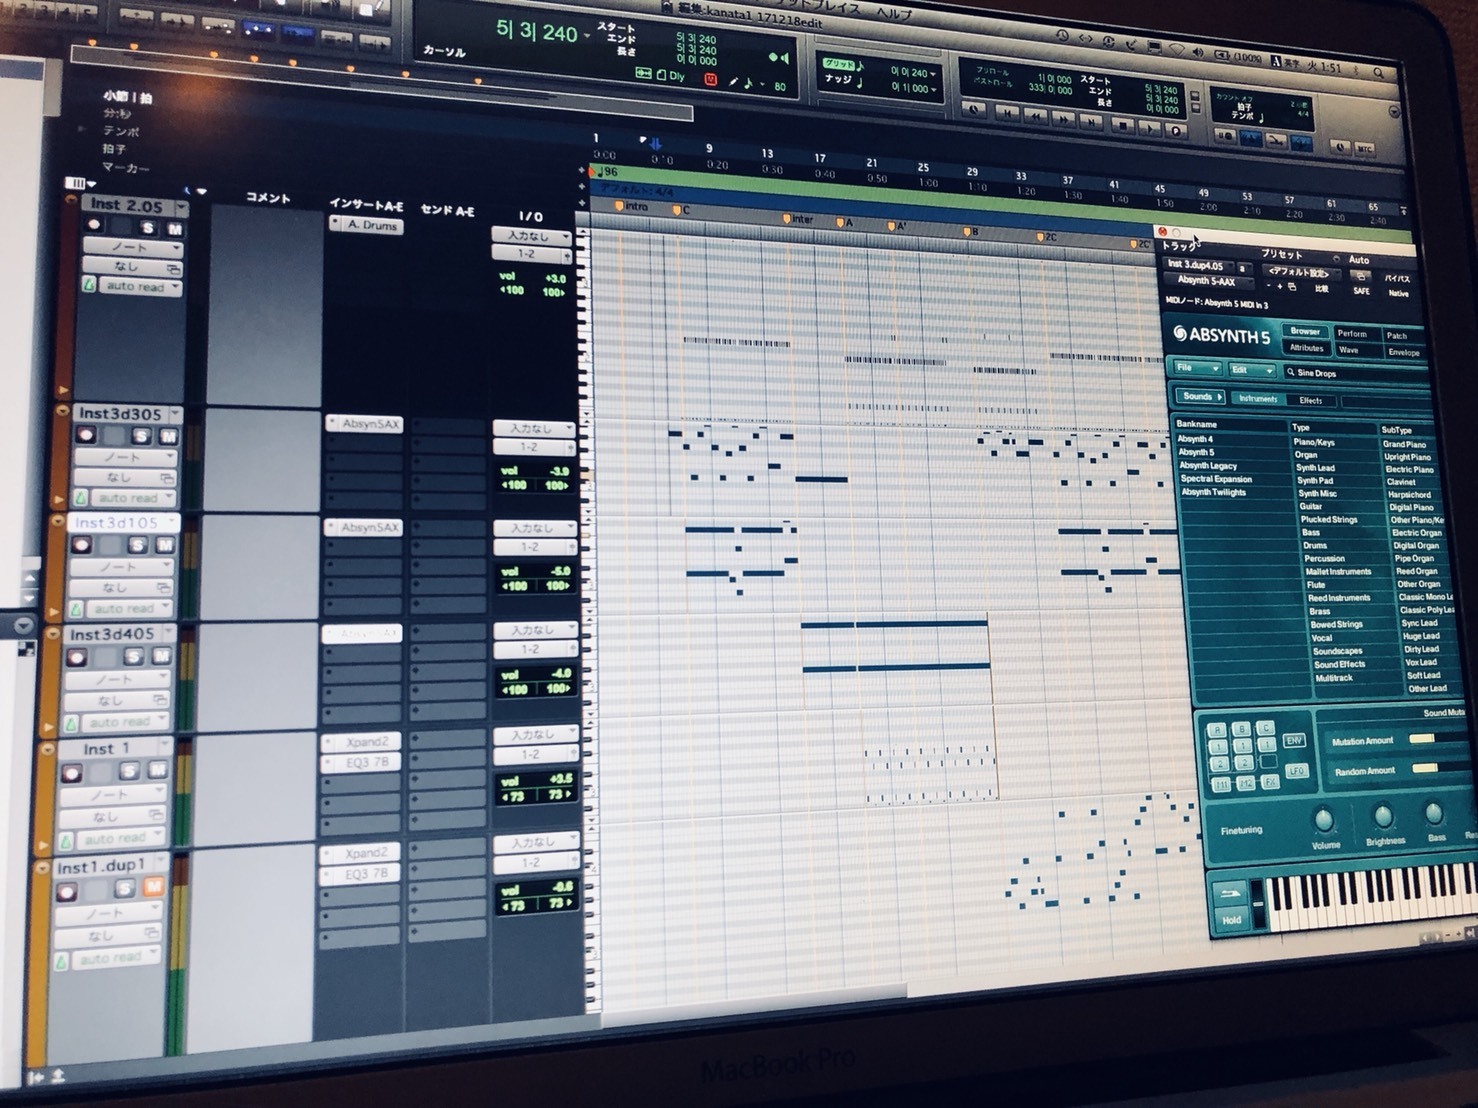
Task: Record-enable the Inst 2.05 track
Action: tap(94, 224)
